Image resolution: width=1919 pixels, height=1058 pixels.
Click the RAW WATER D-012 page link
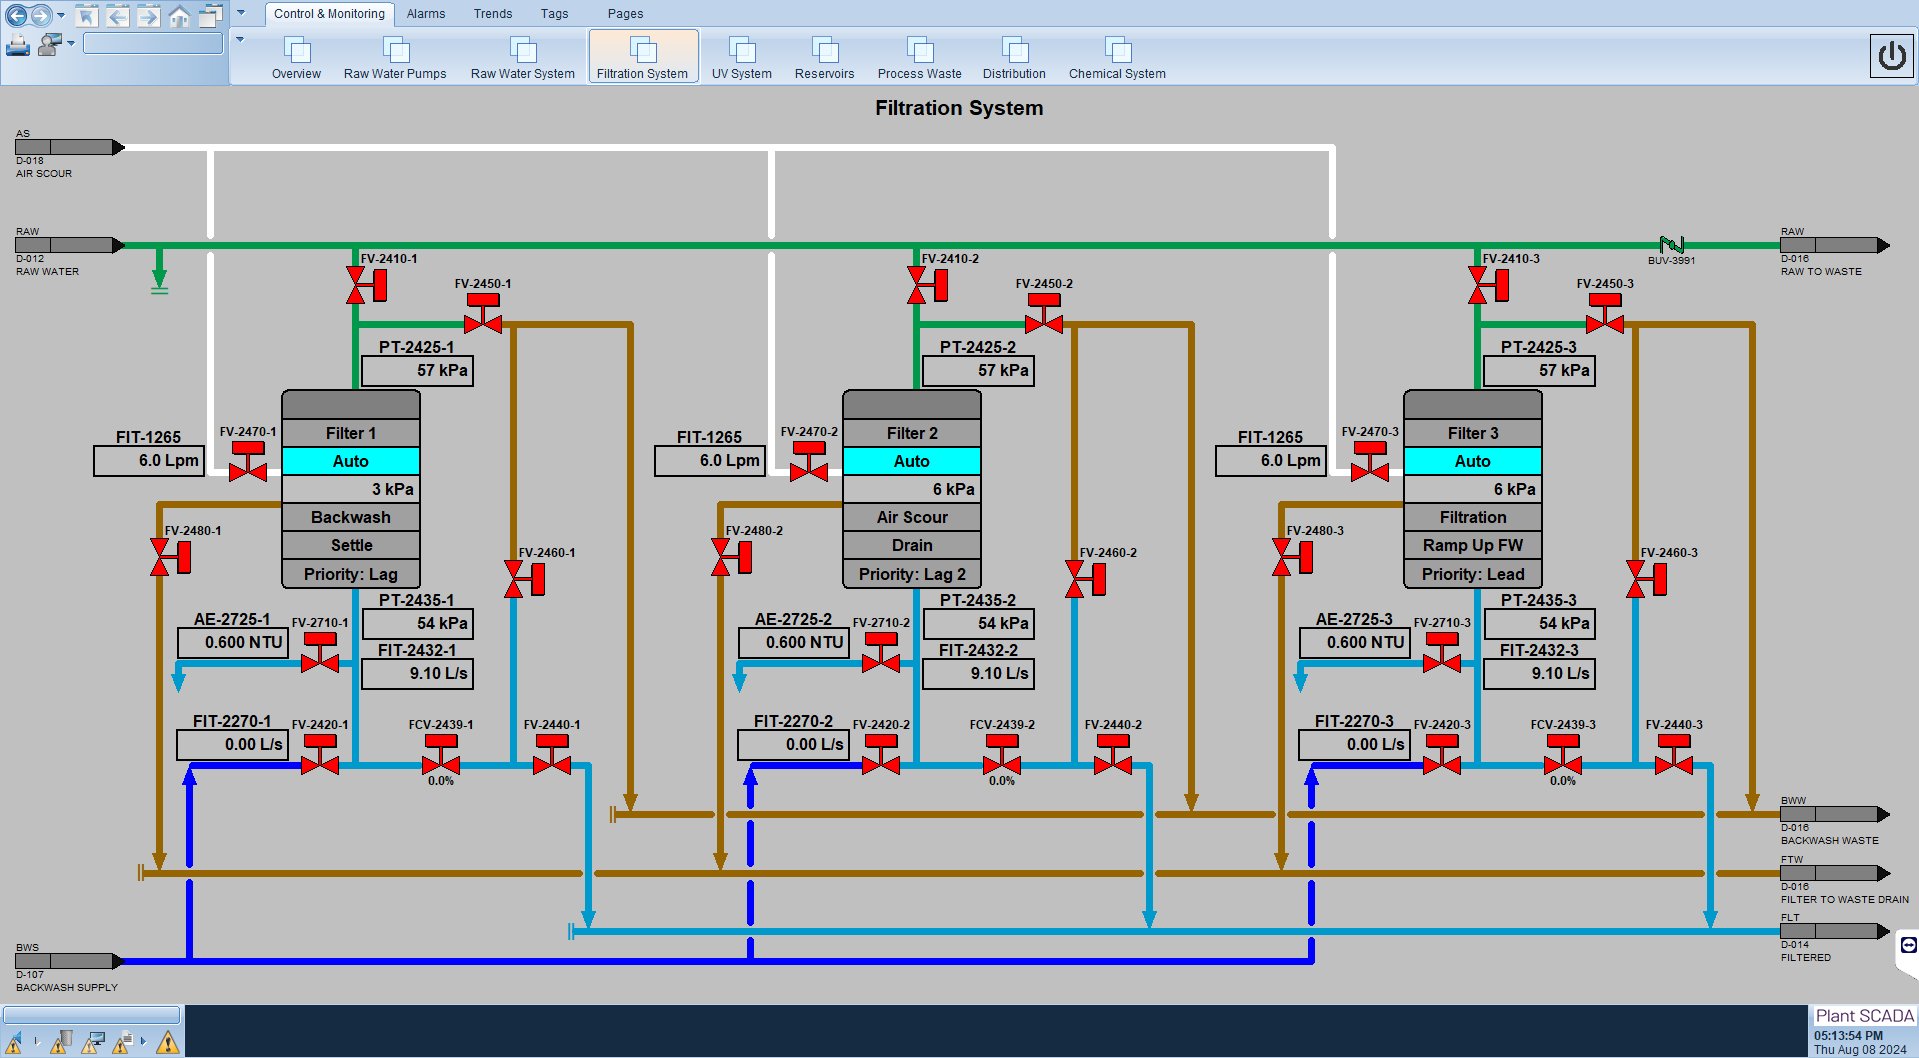(69, 245)
